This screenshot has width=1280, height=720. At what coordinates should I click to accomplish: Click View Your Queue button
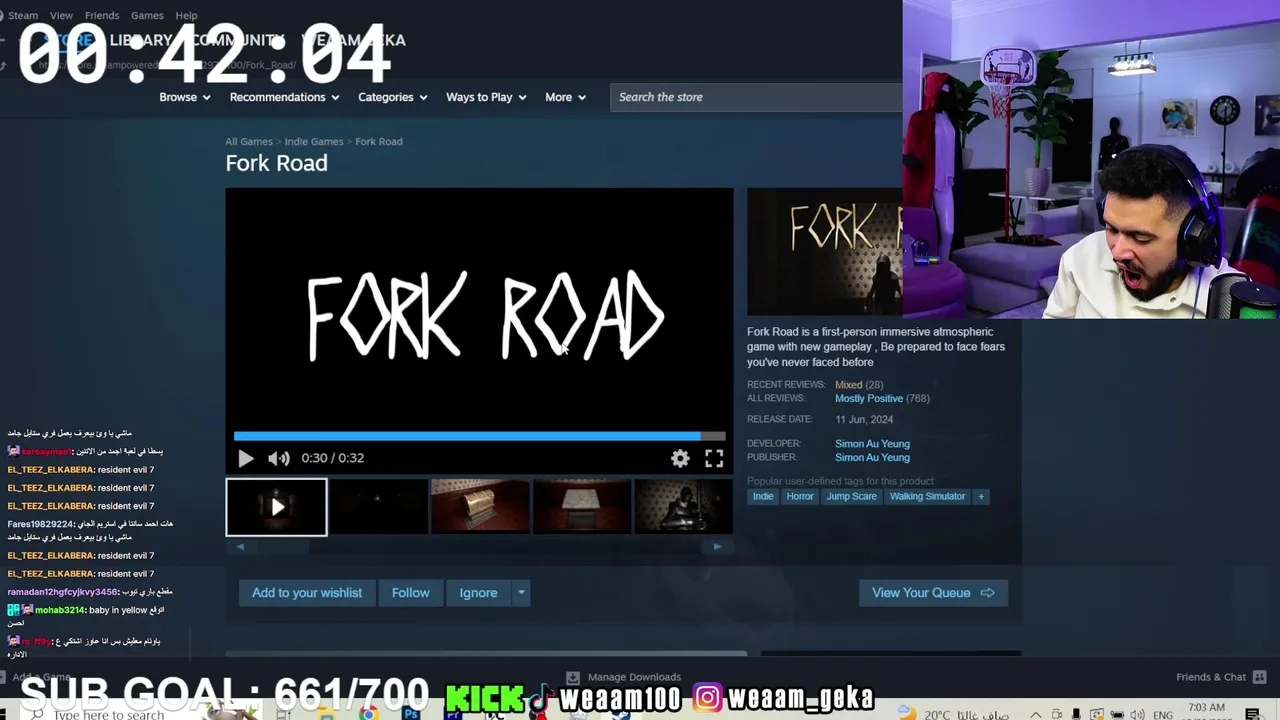[x=933, y=593]
